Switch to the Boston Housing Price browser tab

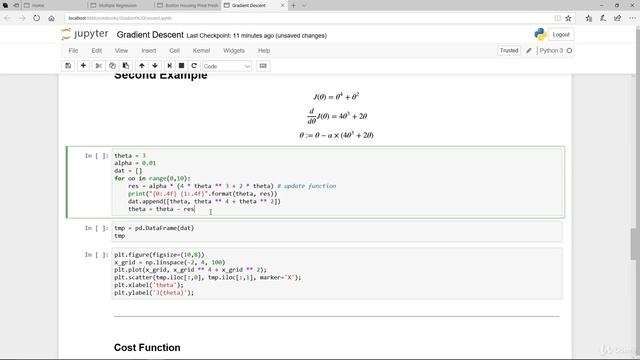188,6
